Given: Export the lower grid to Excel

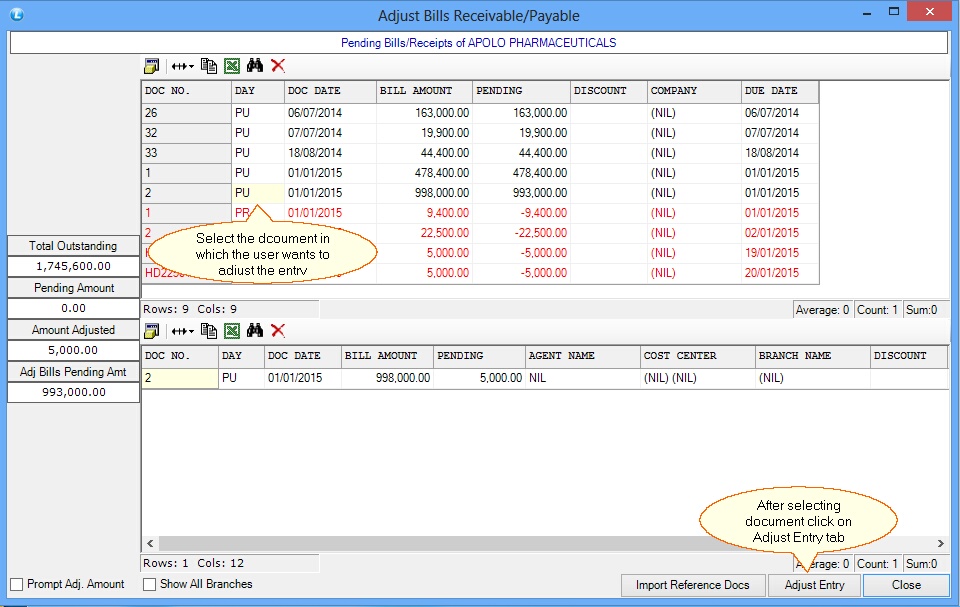Looking at the screenshot, I should [232, 331].
